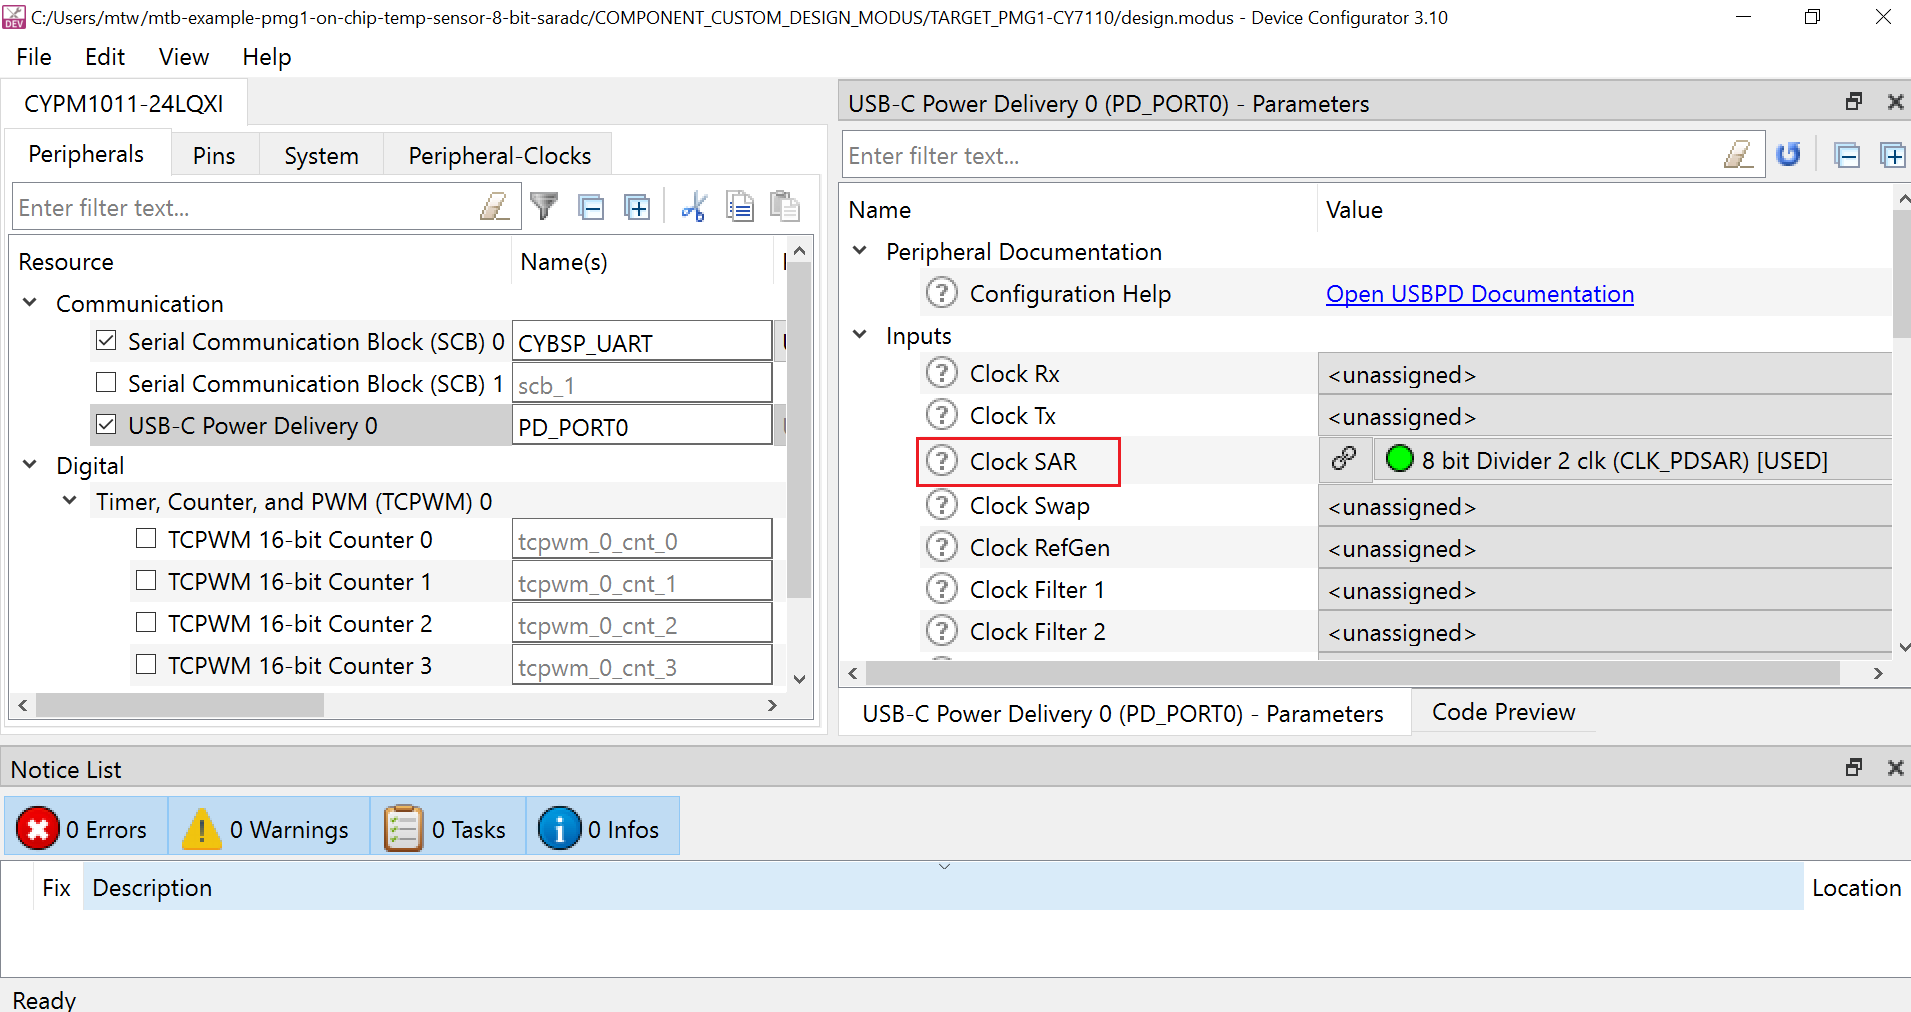The width and height of the screenshot is (1911, 1012).
Task: Open the peripherals filter funnel icon
Action: (x=544, y=207)
